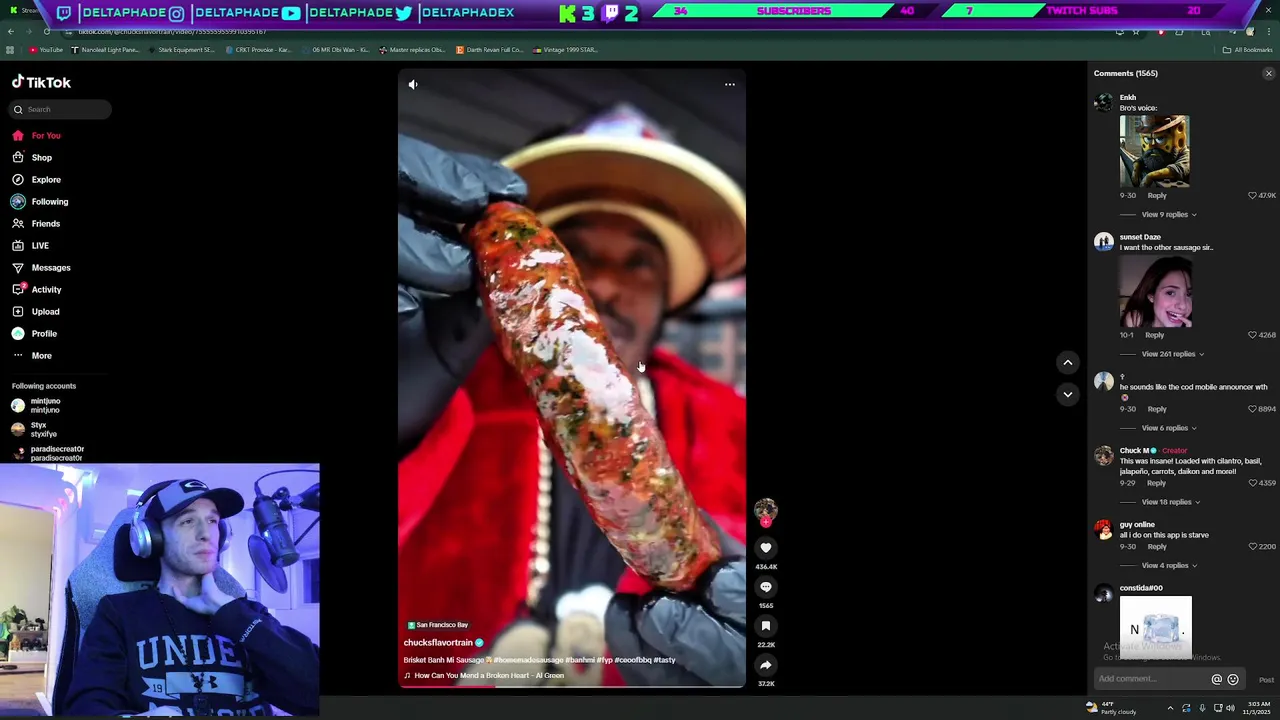Open the Enkh commenter profile name
Viewport: 1280px width, 720px height.
click(x=1128, y=98)
